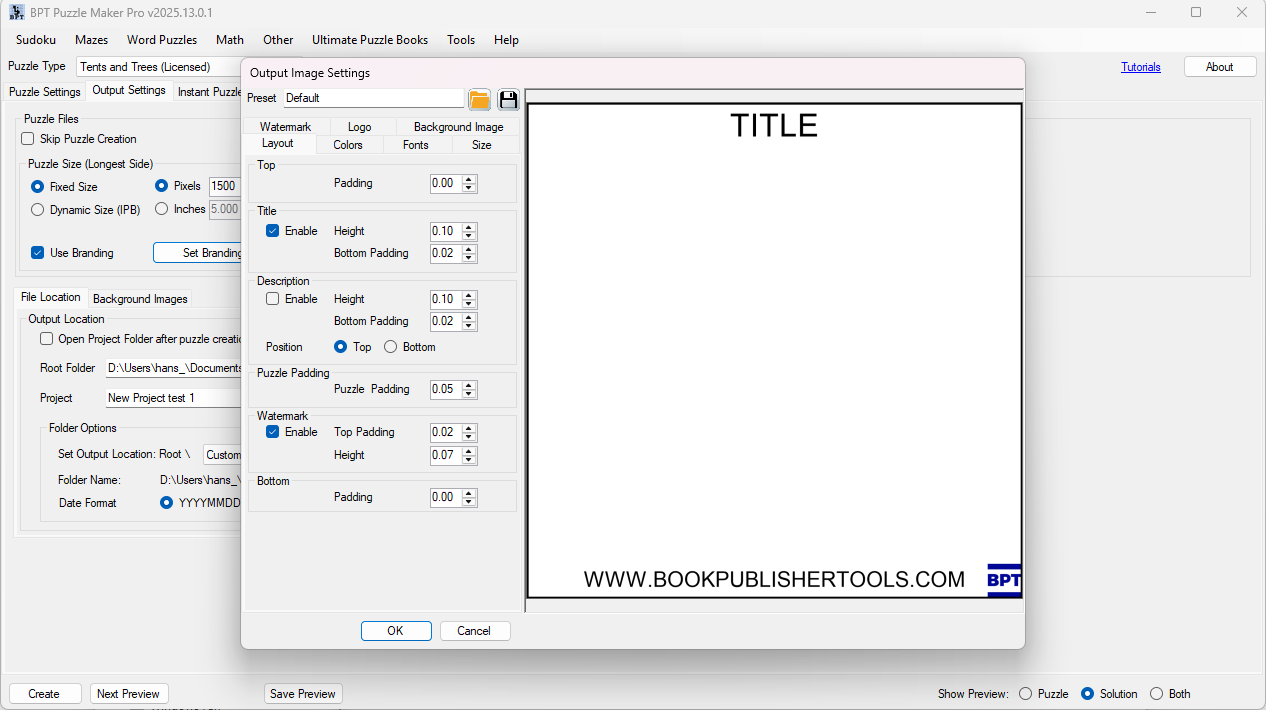1266x712 pixels.
Task: Save preset with the floppy disk icon
Action: point(508,99)
